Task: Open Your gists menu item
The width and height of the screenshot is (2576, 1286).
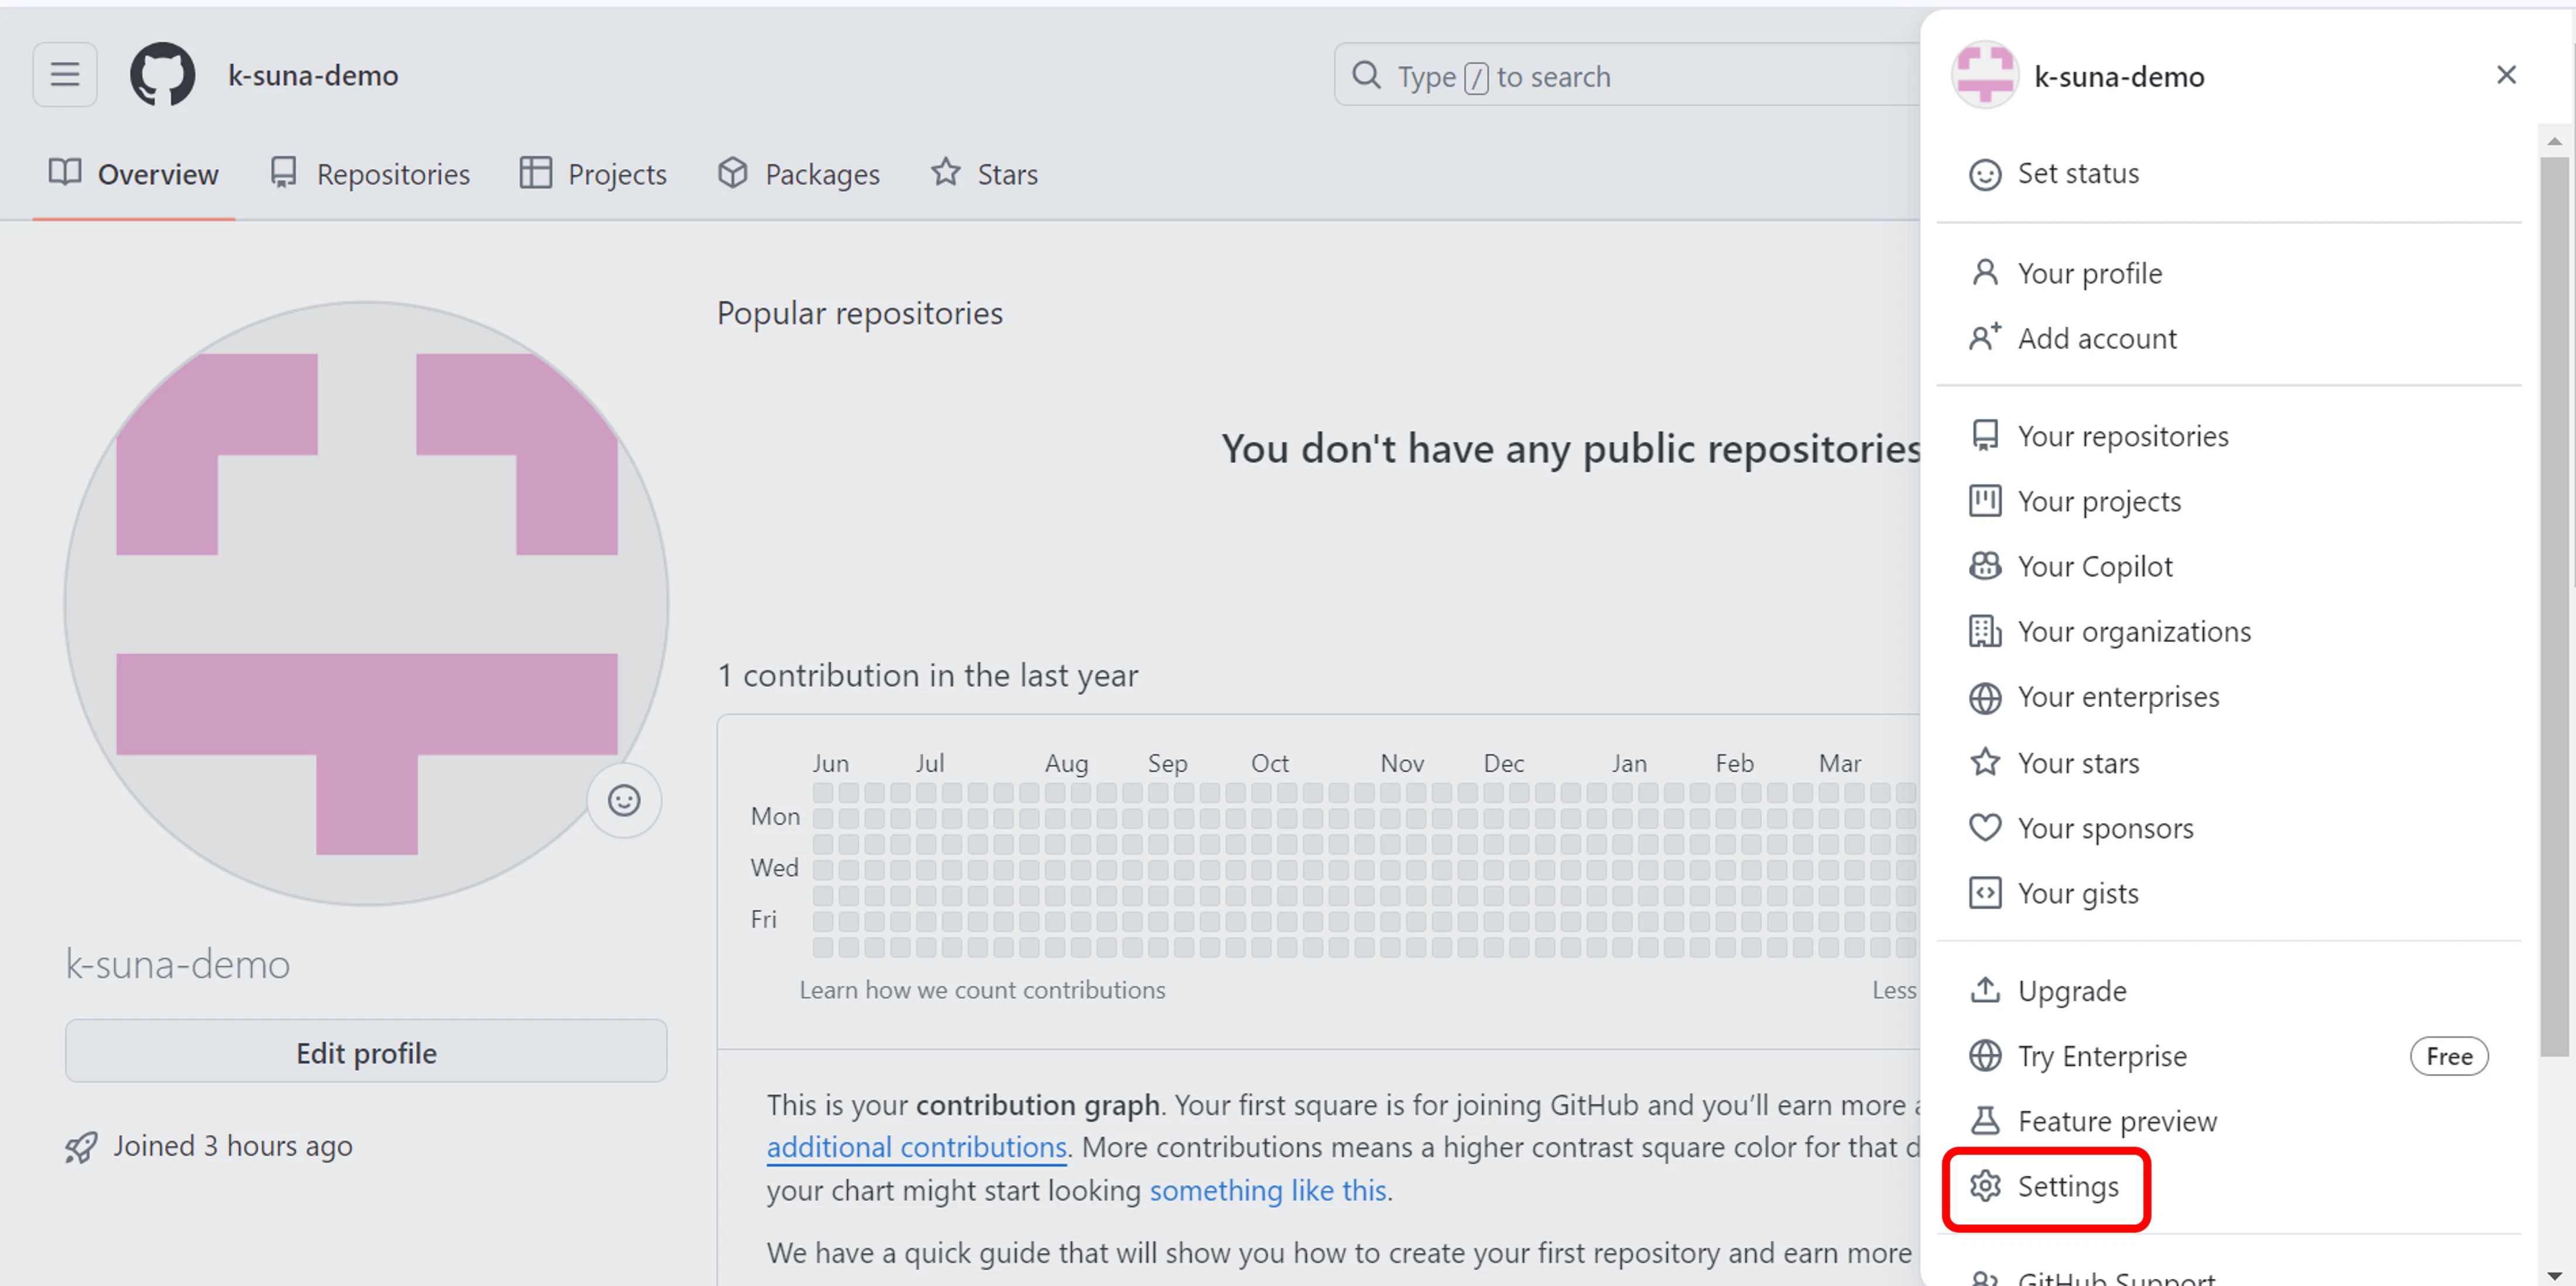Action: (2228, 893)
